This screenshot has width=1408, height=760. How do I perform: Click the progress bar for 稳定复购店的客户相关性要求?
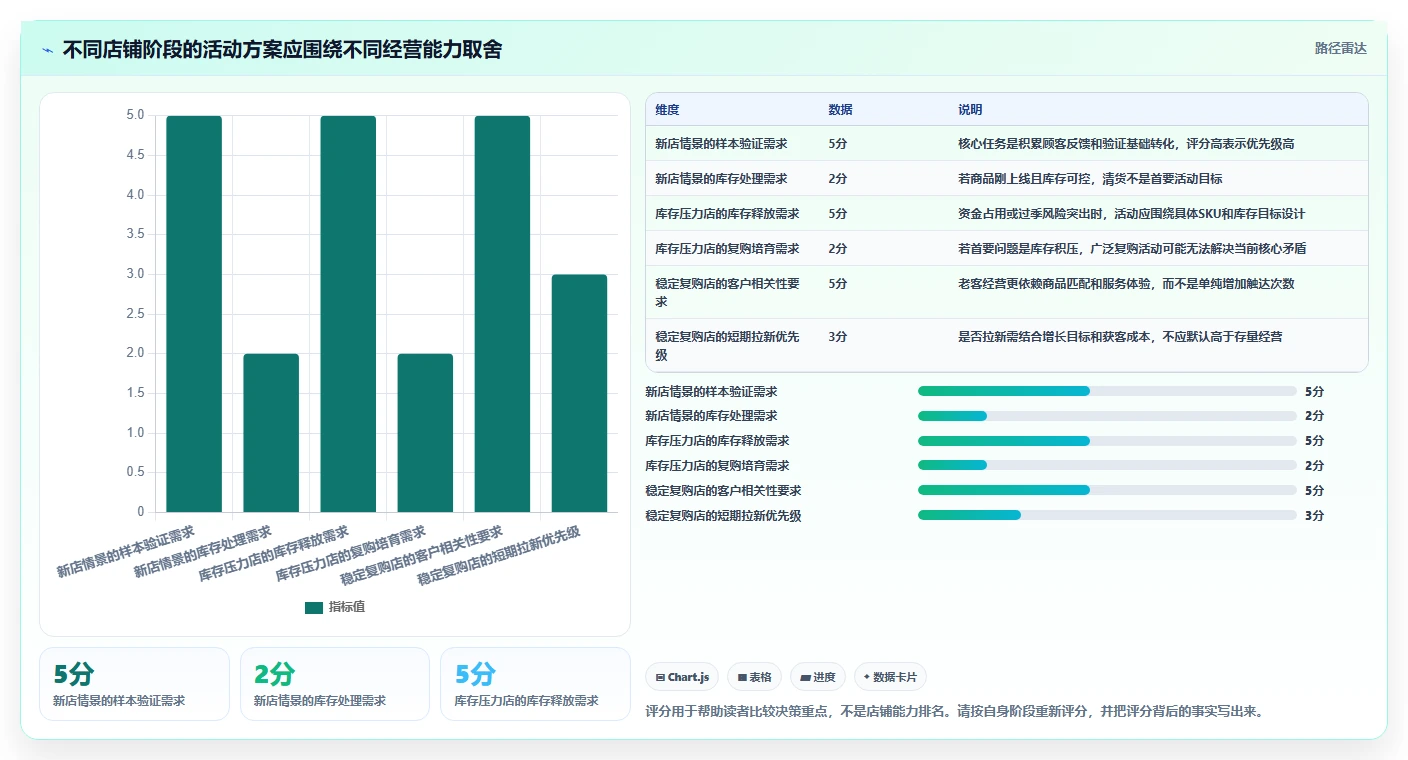pos(1107,490)
